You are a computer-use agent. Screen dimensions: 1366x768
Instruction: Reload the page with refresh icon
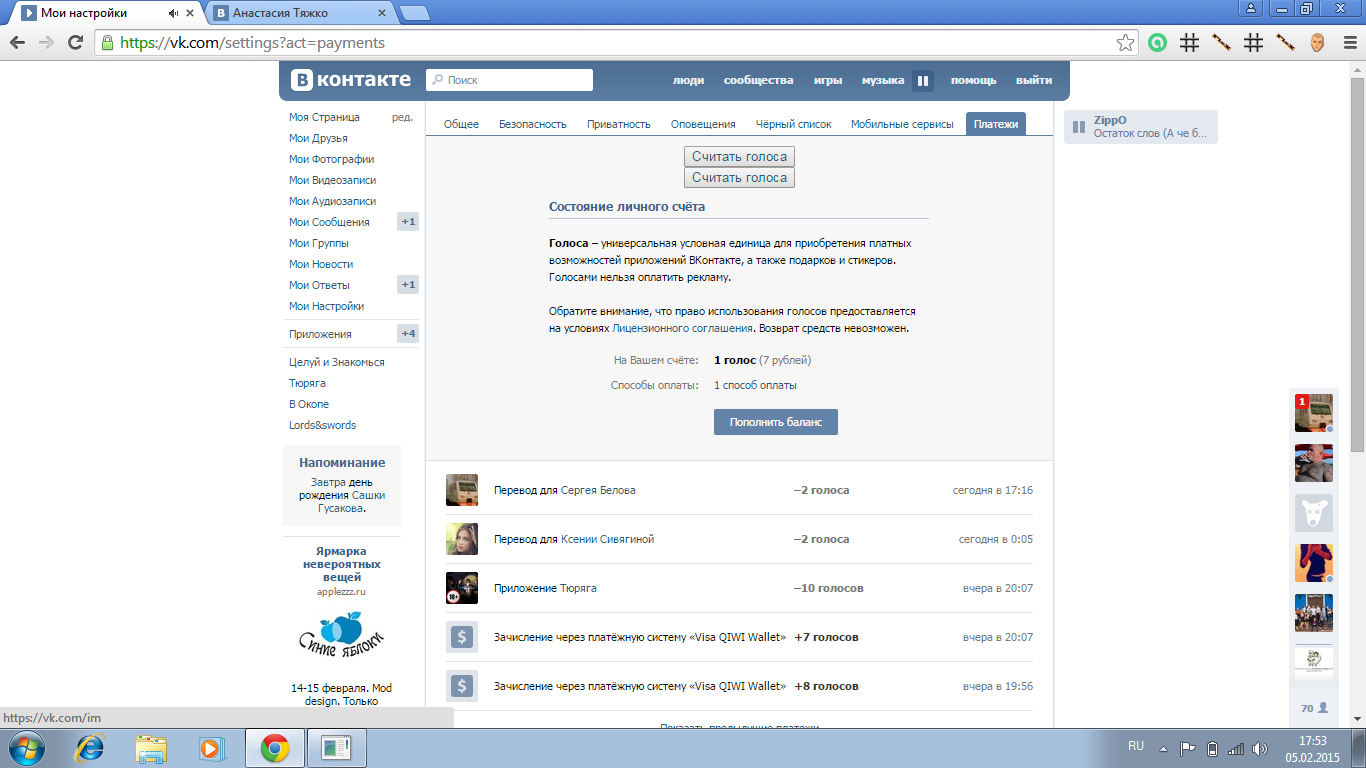click(75, 43)
